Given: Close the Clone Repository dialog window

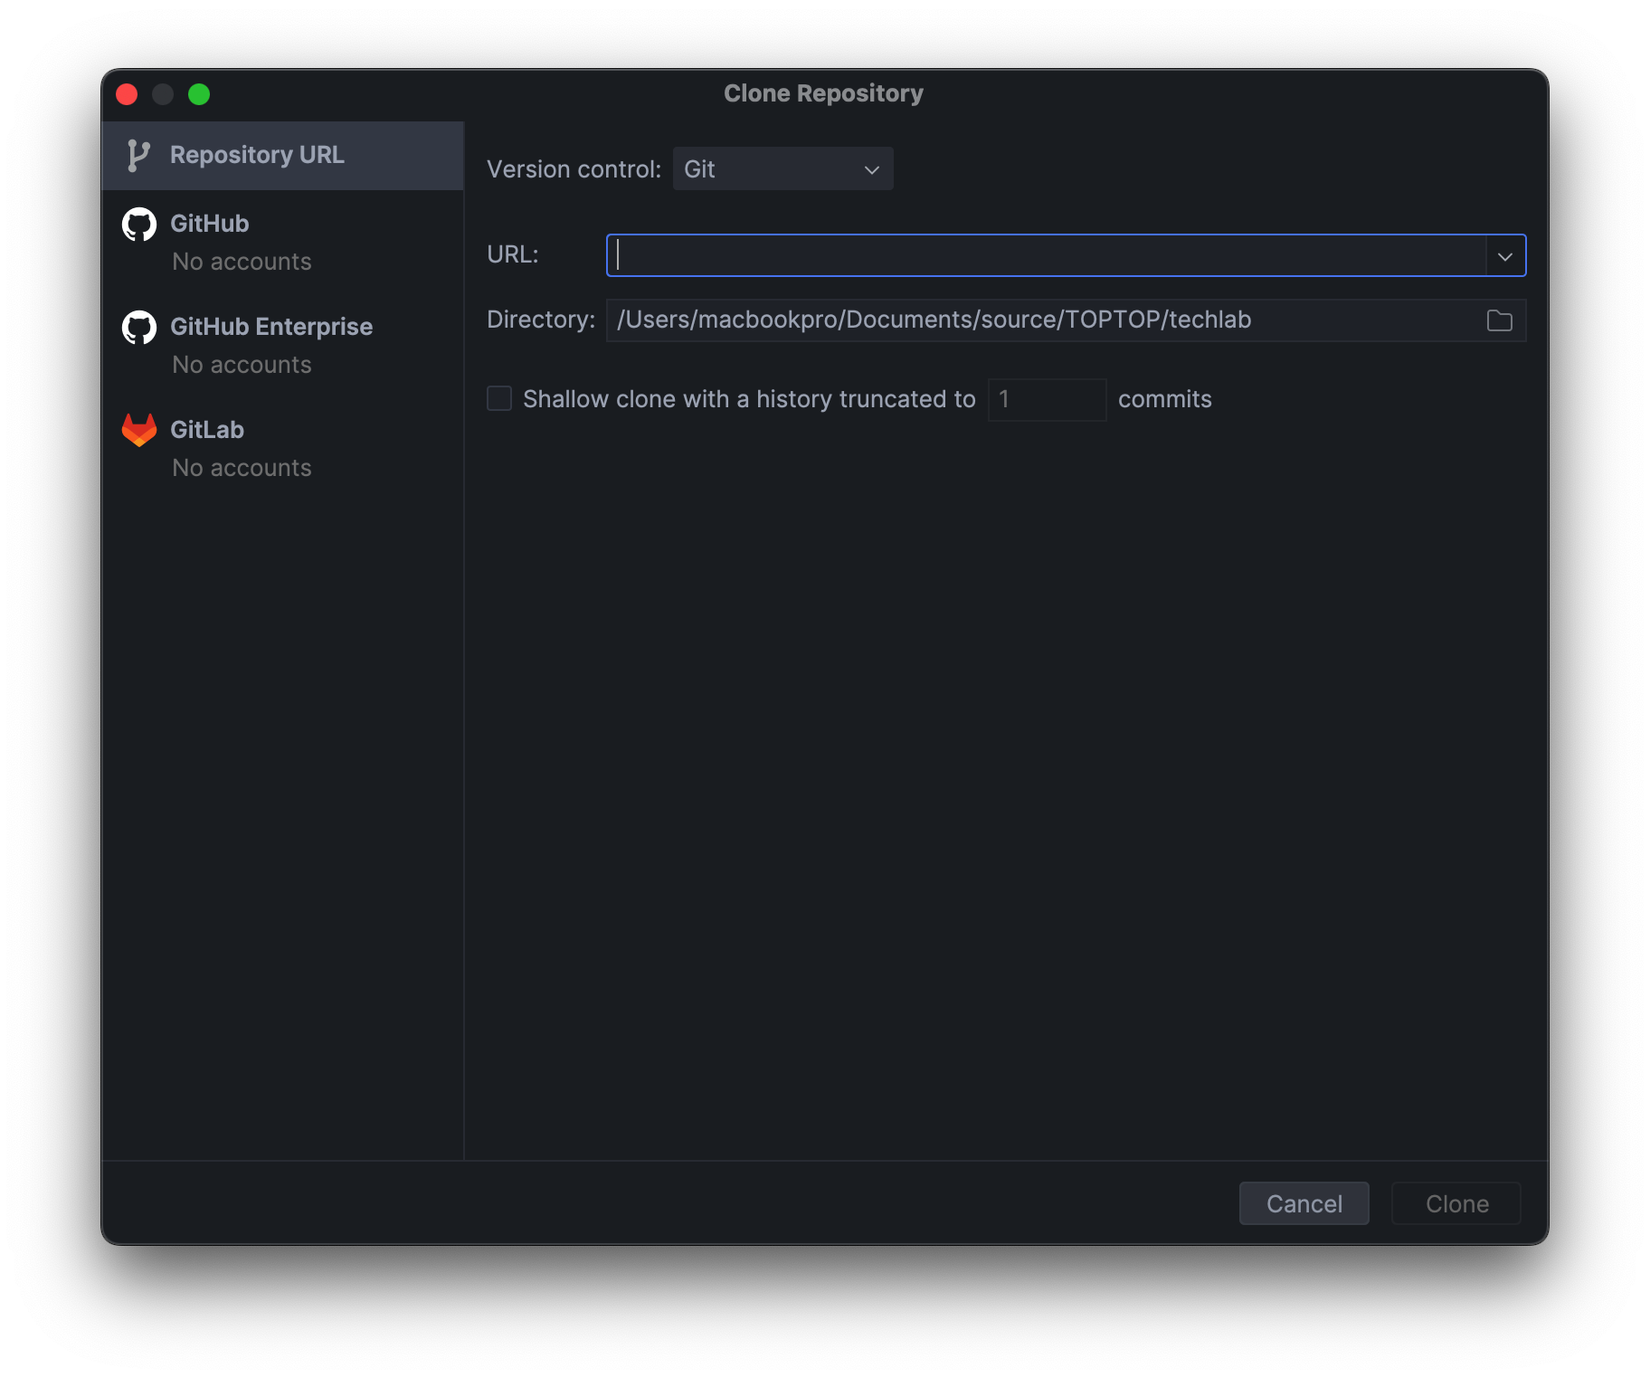Looking at the screenshot, I should click(127, 94).
